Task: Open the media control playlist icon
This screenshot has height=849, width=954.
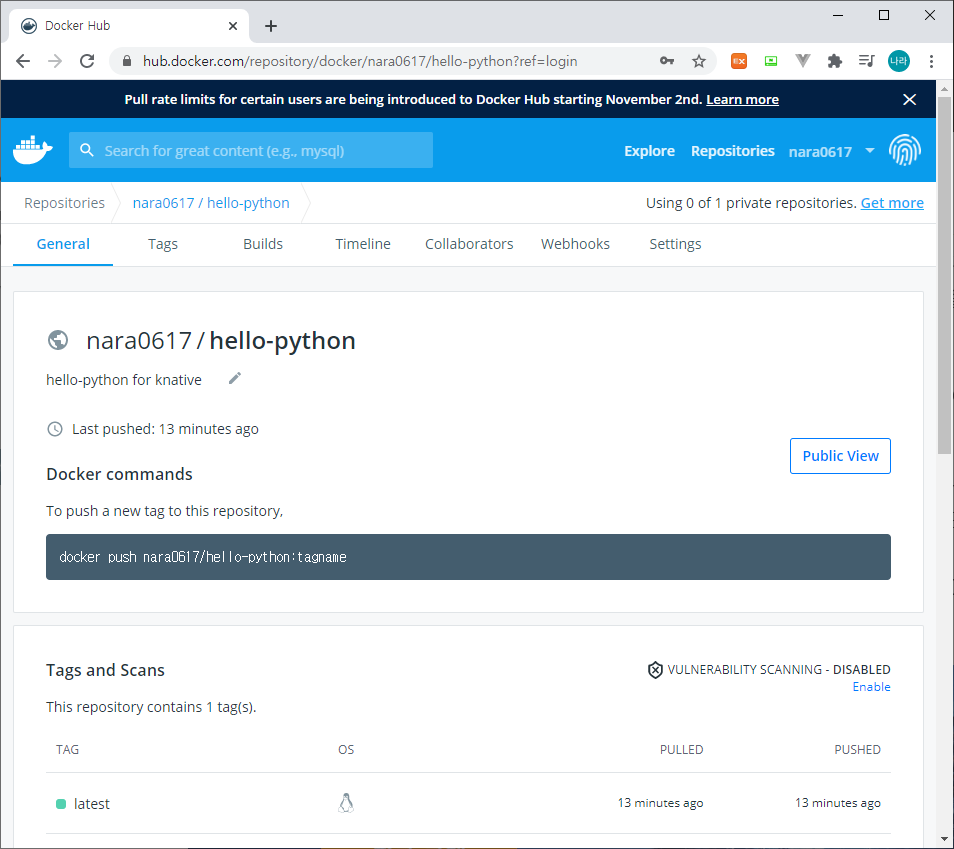Action: (x=866, y=61)
